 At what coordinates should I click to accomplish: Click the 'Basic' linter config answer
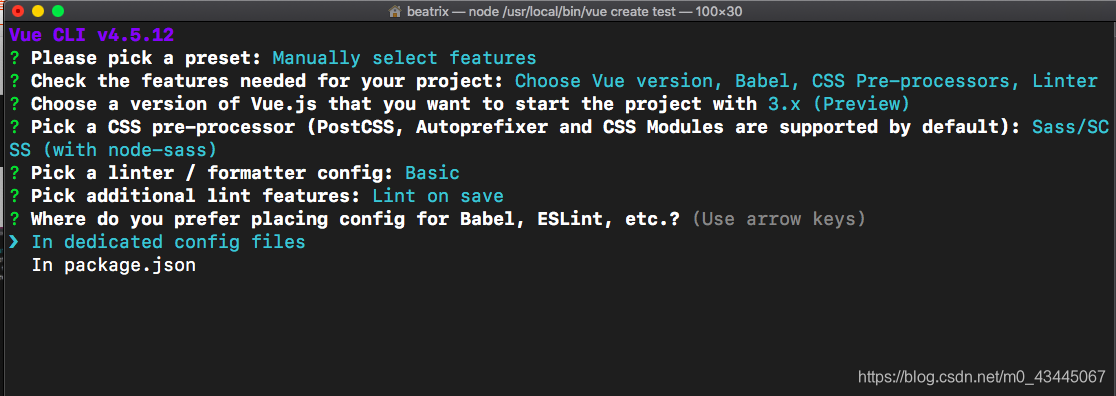click(x=432, y=173)
